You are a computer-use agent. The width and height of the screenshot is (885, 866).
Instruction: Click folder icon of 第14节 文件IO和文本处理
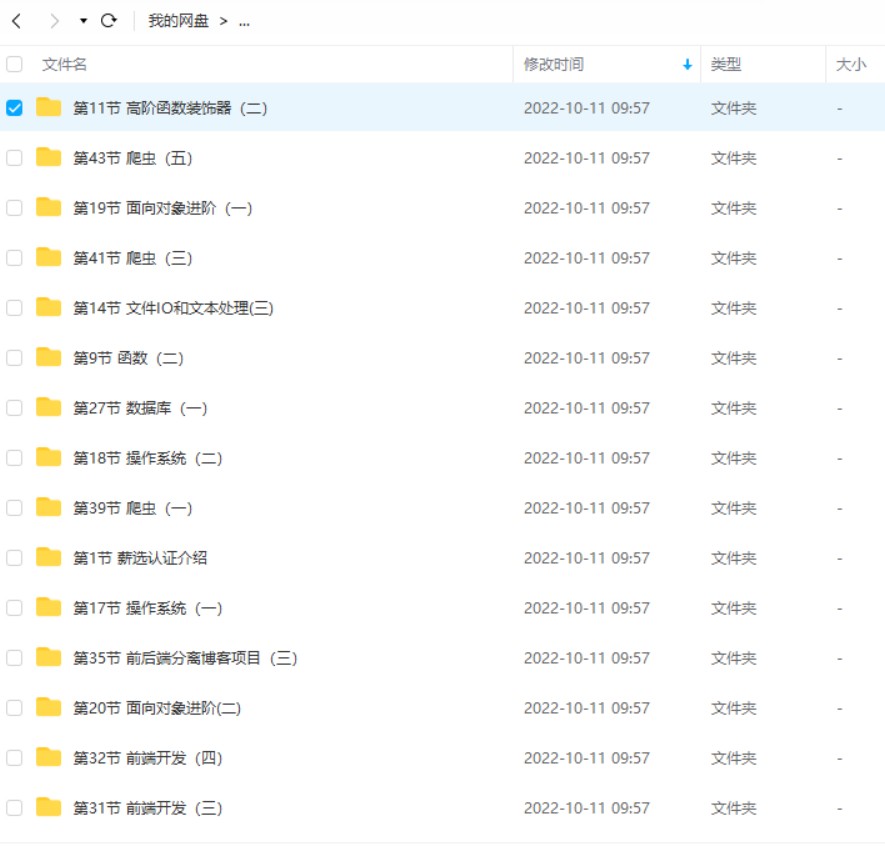[49, 307]
